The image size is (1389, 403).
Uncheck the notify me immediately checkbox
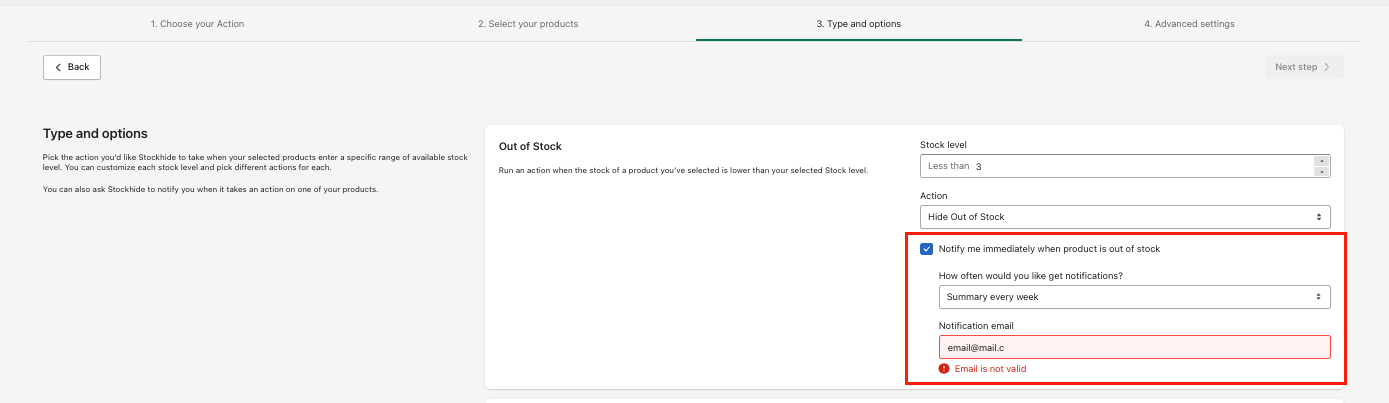coord(926,249)
